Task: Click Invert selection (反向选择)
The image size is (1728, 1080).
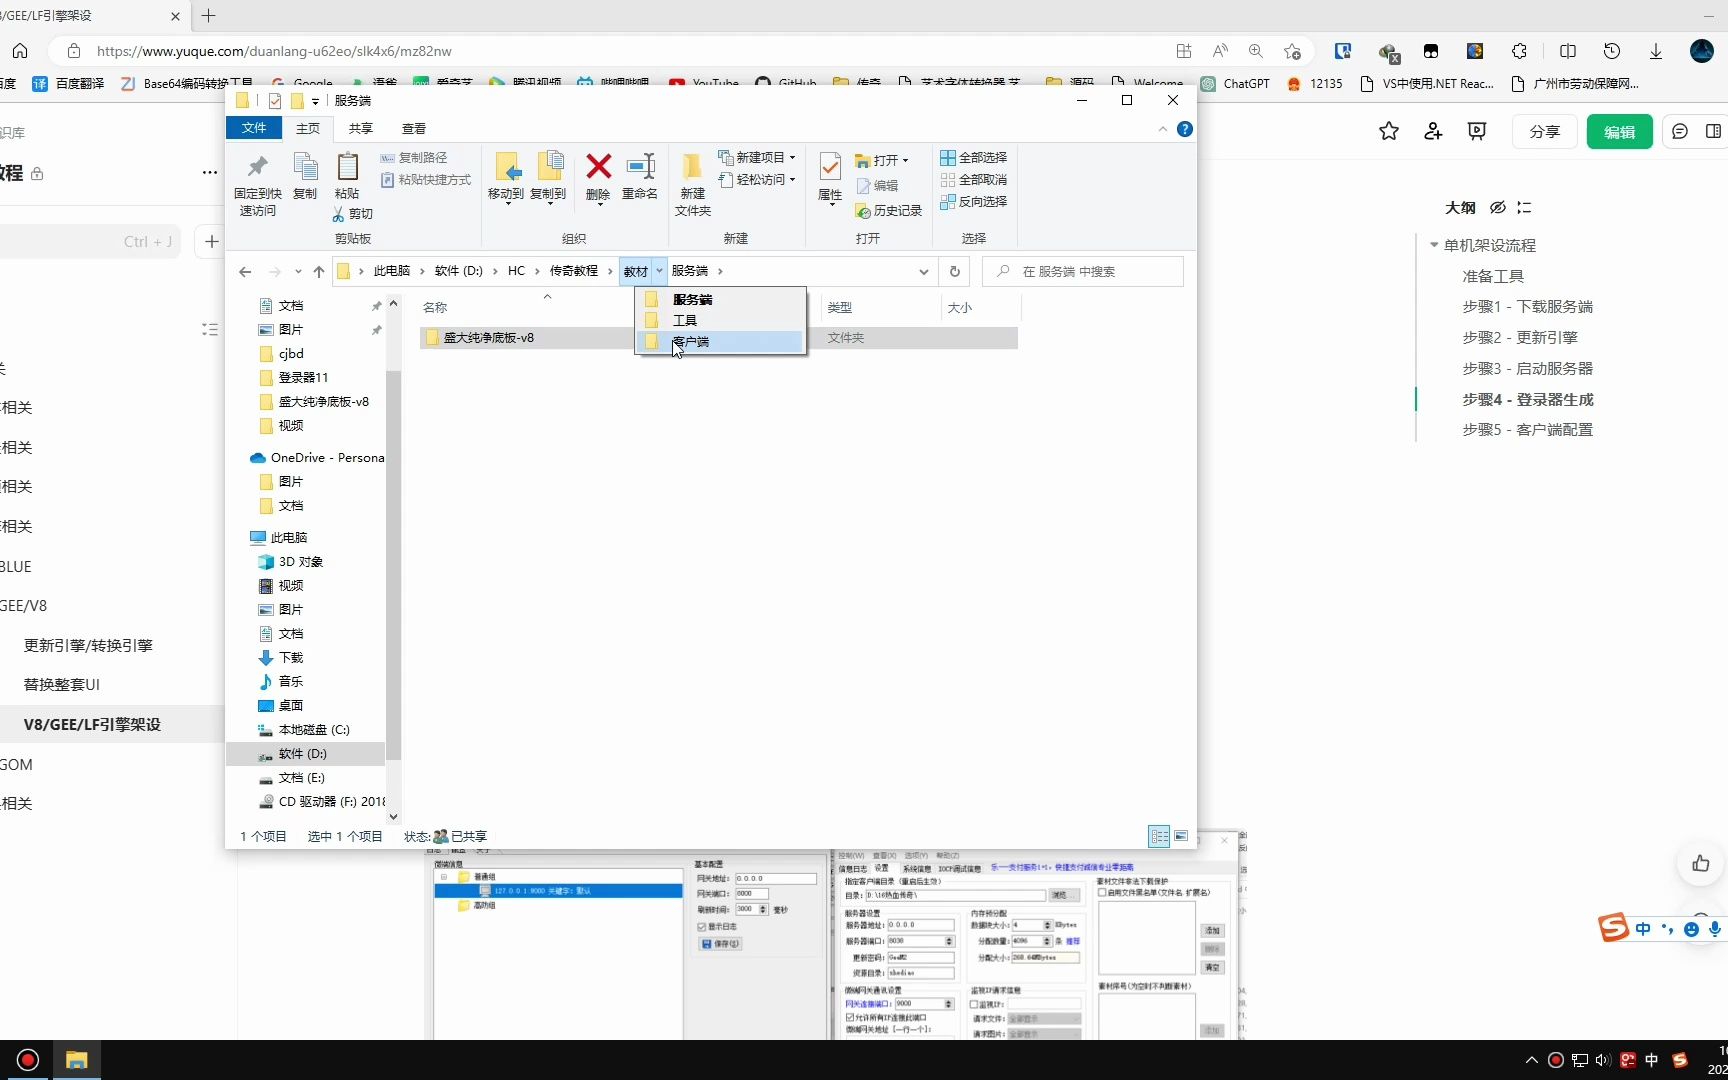Action: 973,202
